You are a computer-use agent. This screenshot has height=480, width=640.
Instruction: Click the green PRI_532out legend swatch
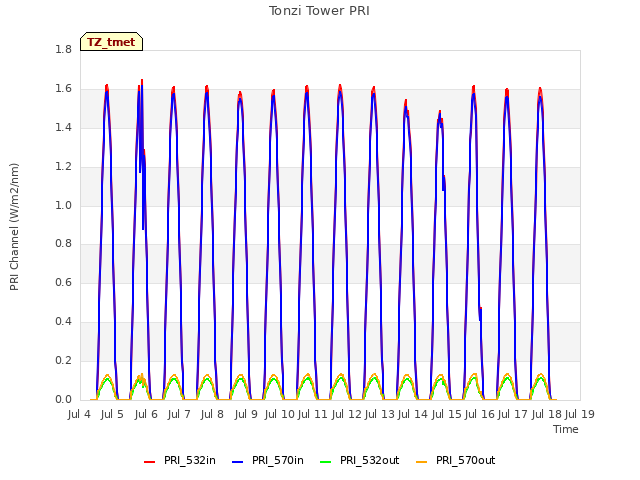click(x=326, y=462)
